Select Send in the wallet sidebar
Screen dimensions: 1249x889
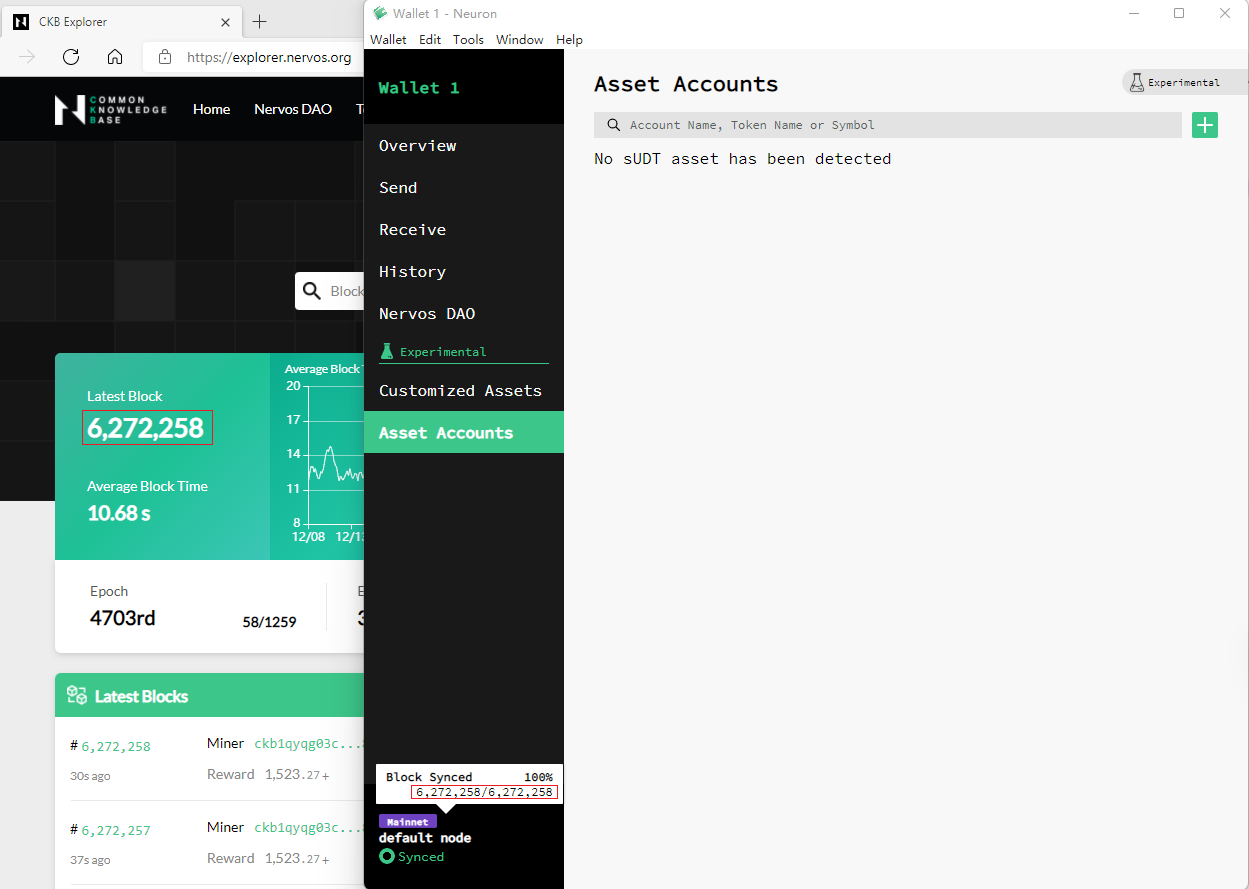coord(398,188)
